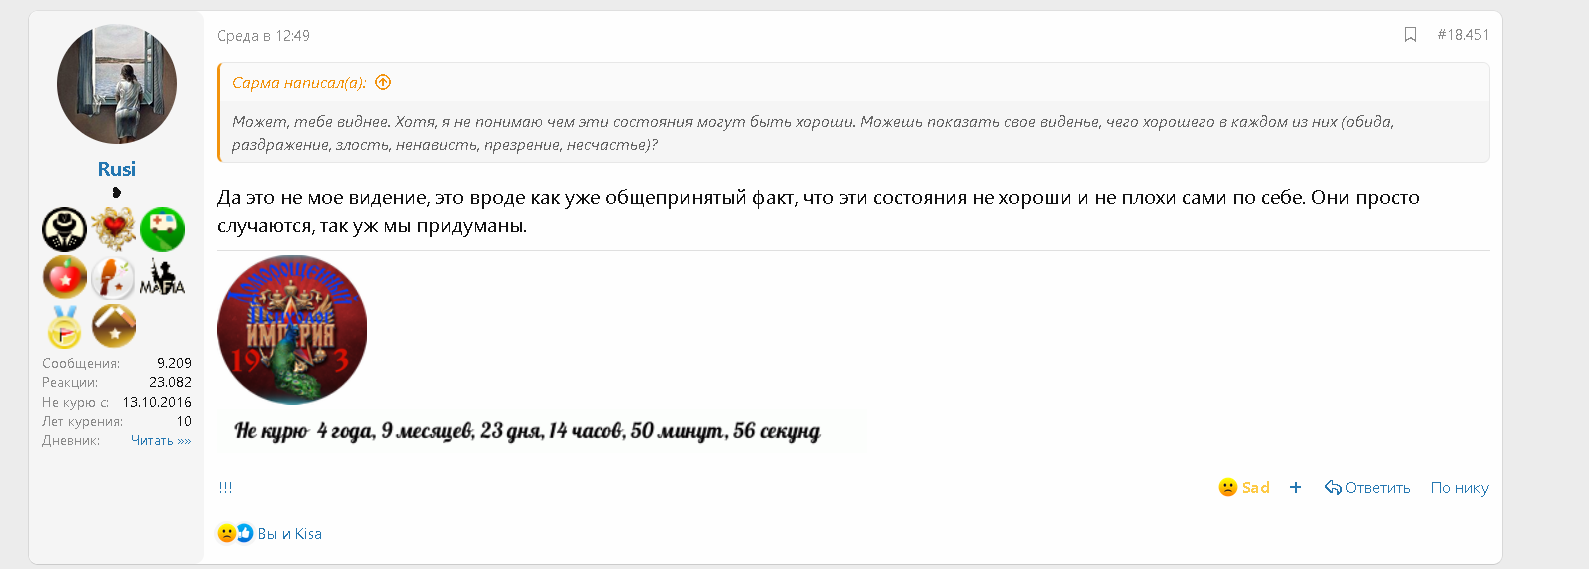The height and width of the screenshot is (569, 1589).
Task: Click the red apple badge
Action: (65, 278)
